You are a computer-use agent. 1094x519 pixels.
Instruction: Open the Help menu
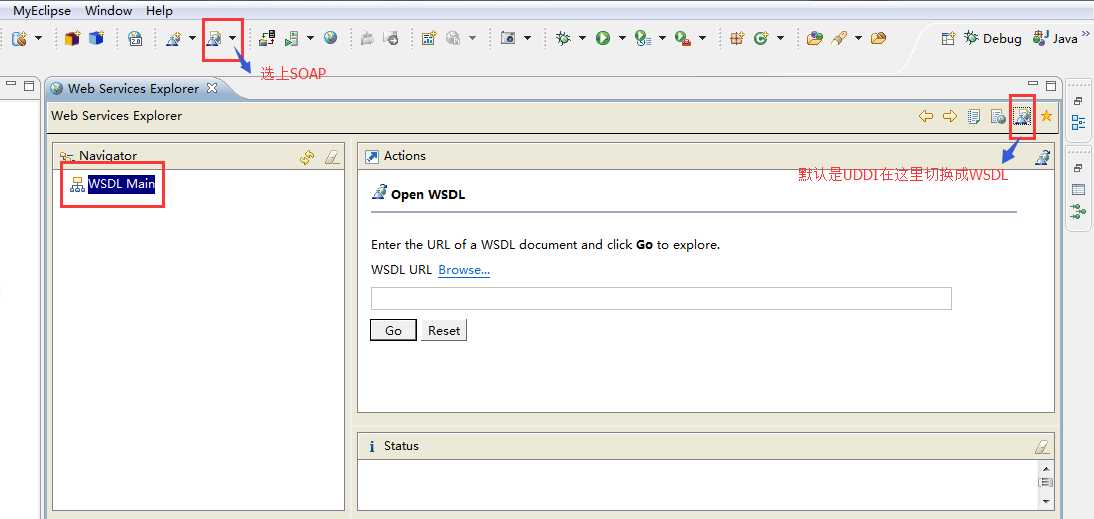coord(160,10)
